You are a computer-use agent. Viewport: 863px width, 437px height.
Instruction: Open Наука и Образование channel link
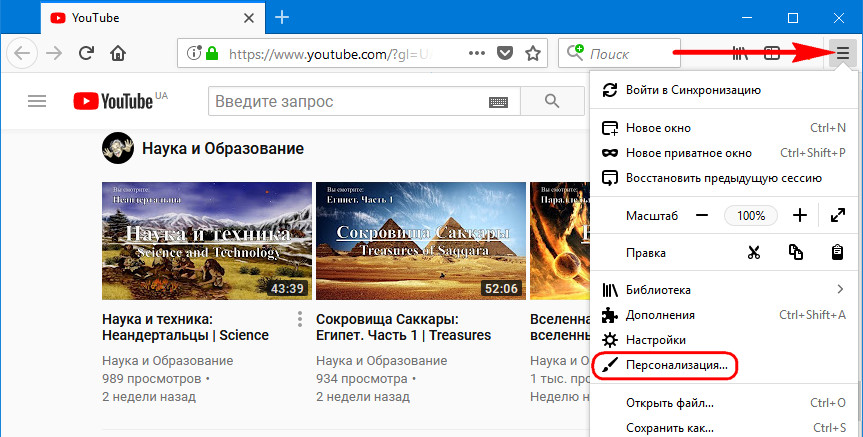222,149
